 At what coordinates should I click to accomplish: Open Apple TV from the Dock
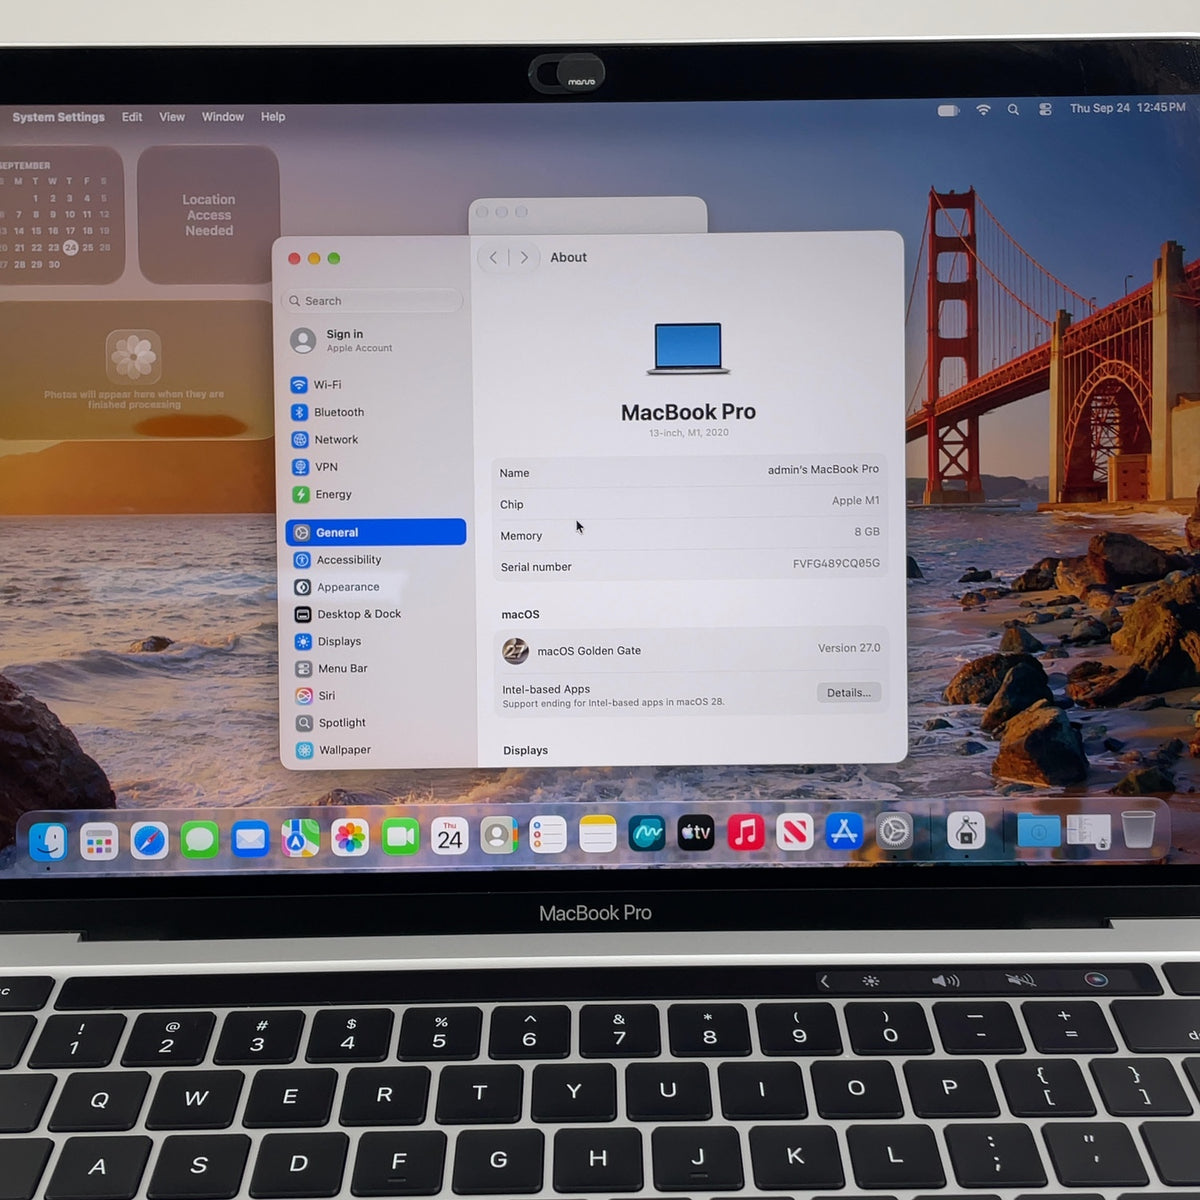[x=696, y=832]
